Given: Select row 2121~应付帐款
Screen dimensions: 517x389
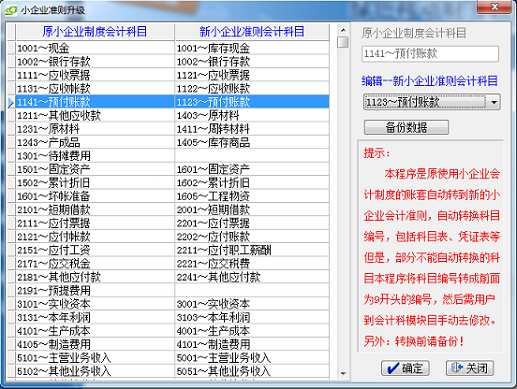Looking at the screenshot, I should (95, 237).
